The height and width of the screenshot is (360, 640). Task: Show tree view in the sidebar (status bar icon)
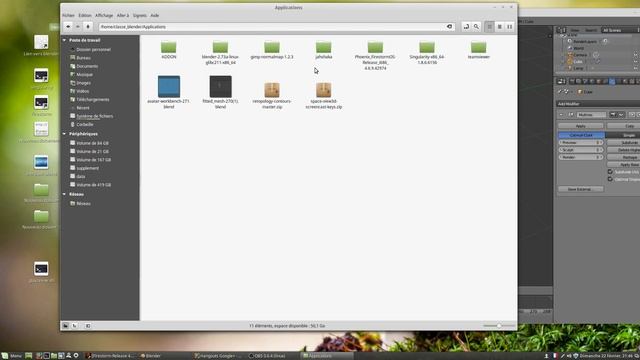[x=75, y=326]
